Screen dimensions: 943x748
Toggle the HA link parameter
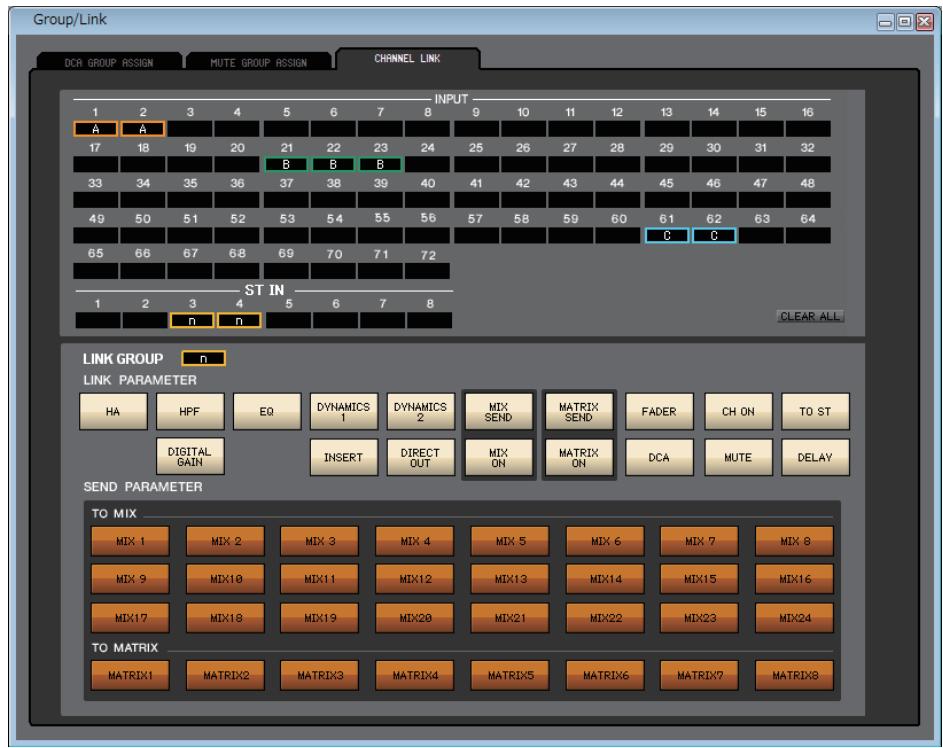(x=113, y=411)
